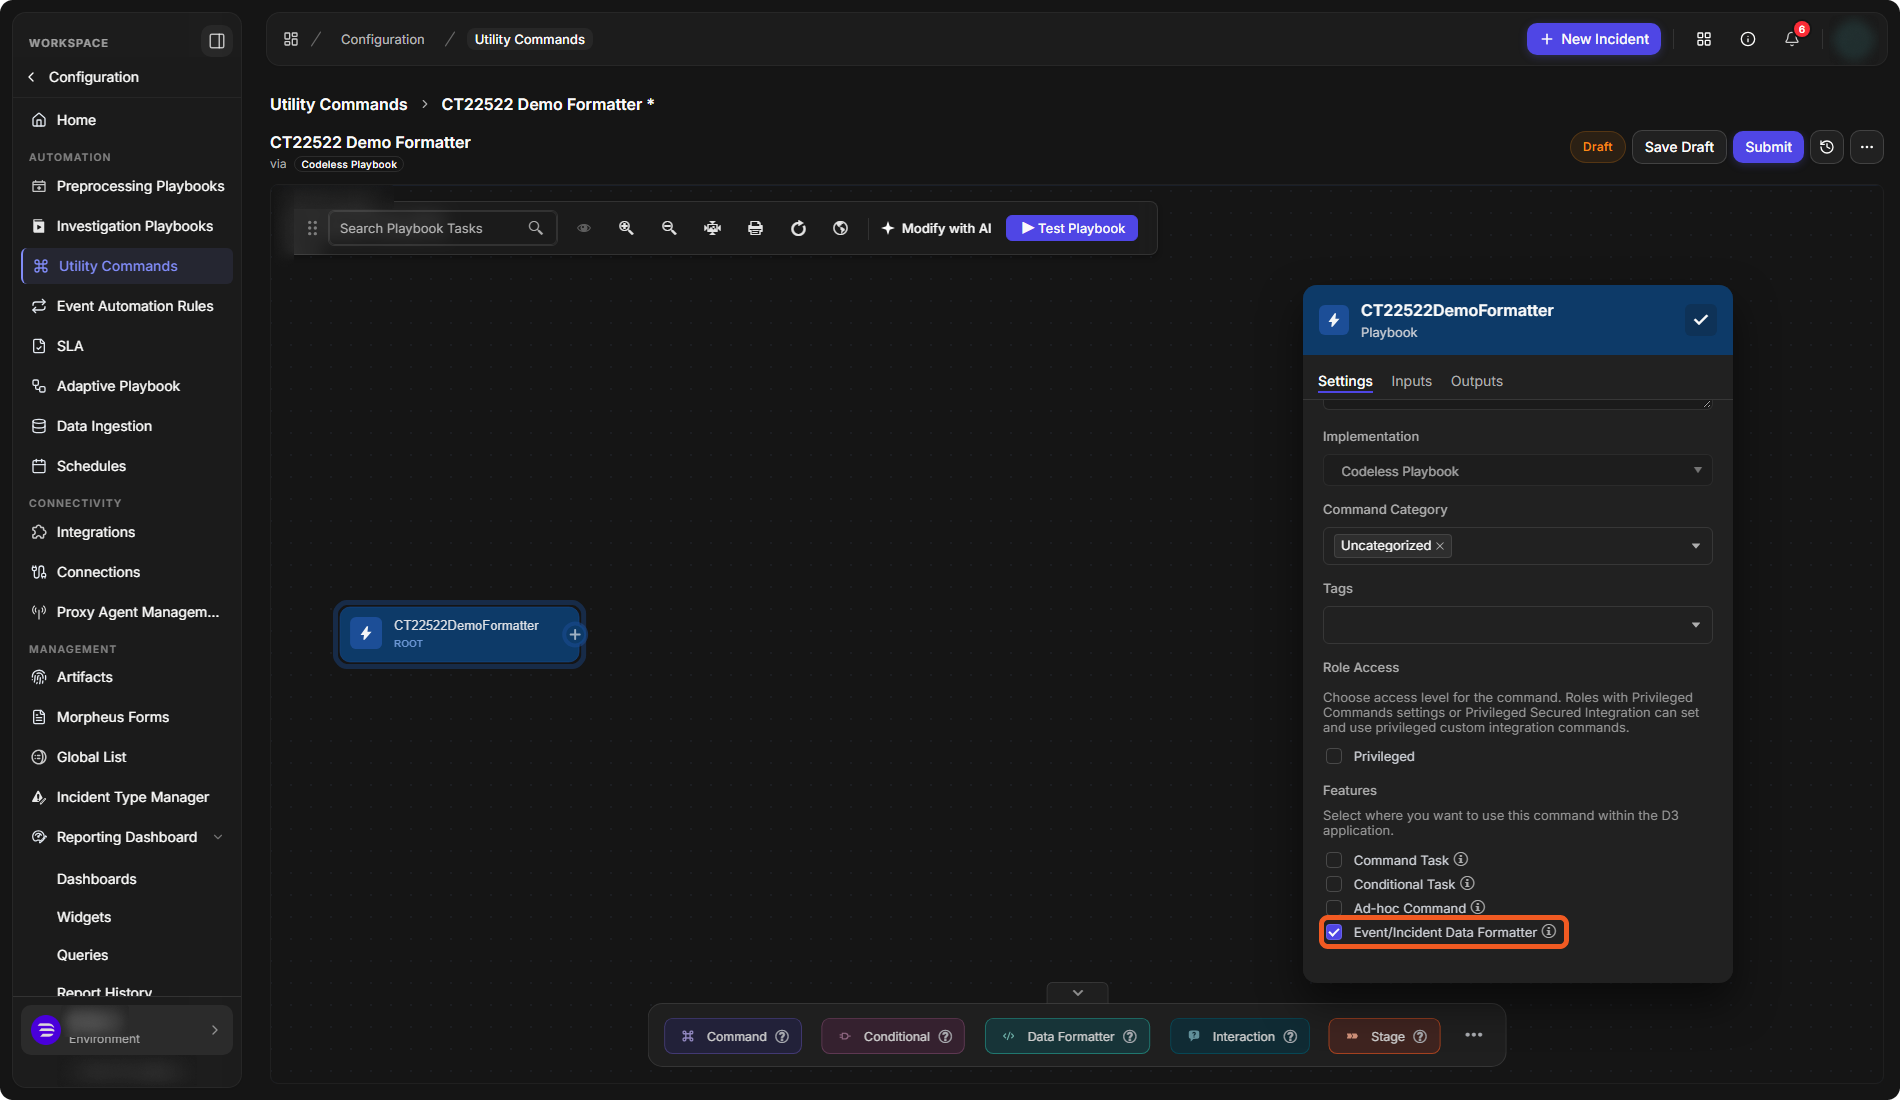Click the zoom in magnifier icon
The width and height of the screenshot is (1900, 1100).
626,228
